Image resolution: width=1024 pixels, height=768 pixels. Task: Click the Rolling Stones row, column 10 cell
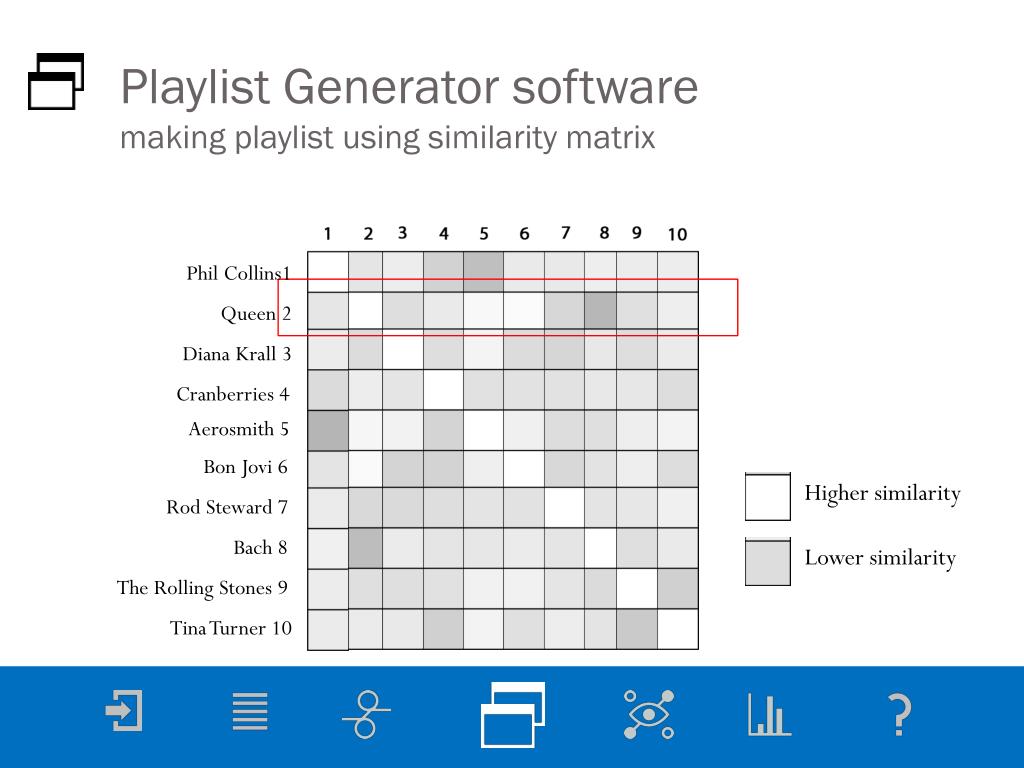tap(678, 589)
